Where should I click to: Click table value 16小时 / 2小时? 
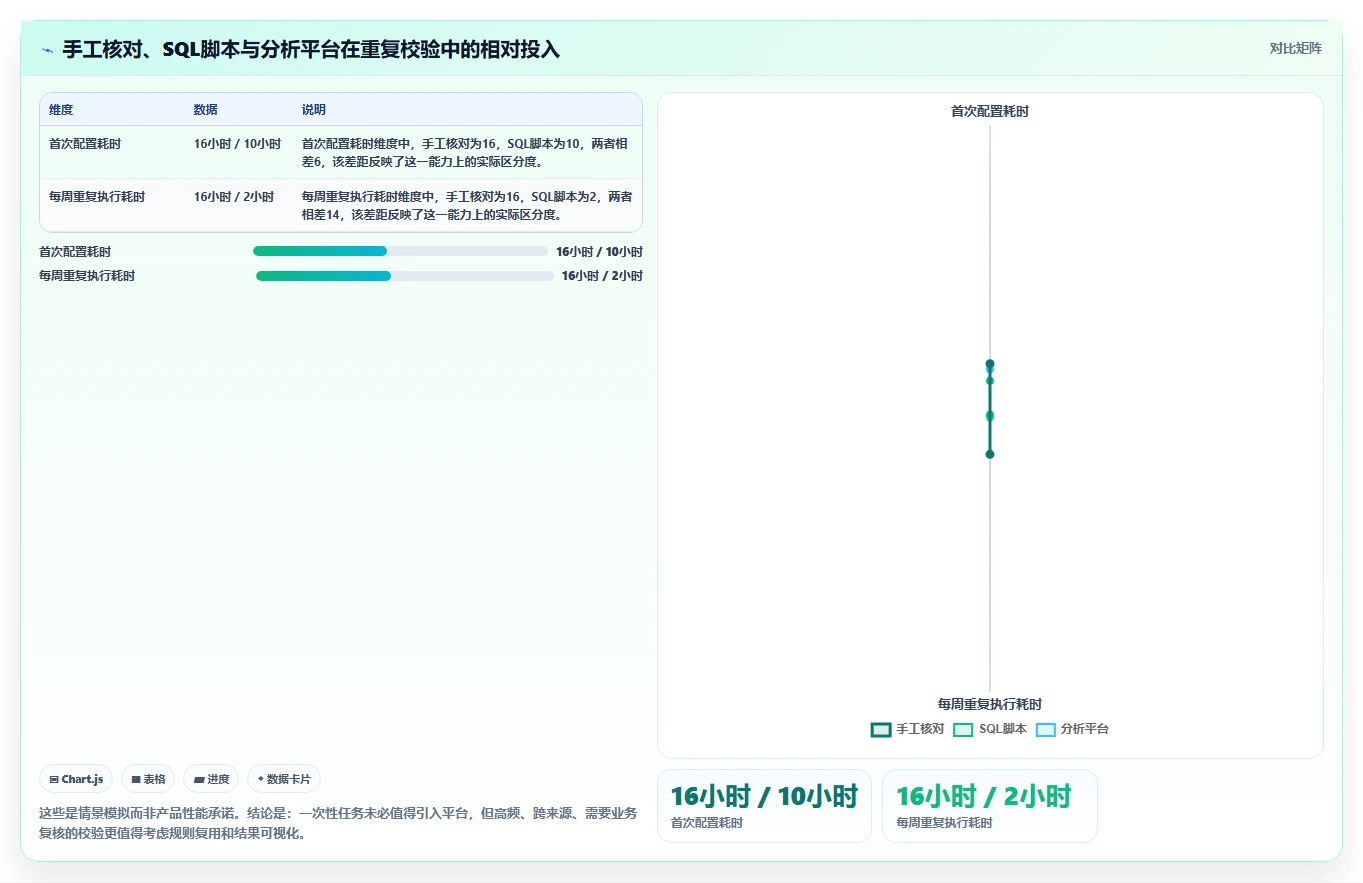tap(234, 197)
